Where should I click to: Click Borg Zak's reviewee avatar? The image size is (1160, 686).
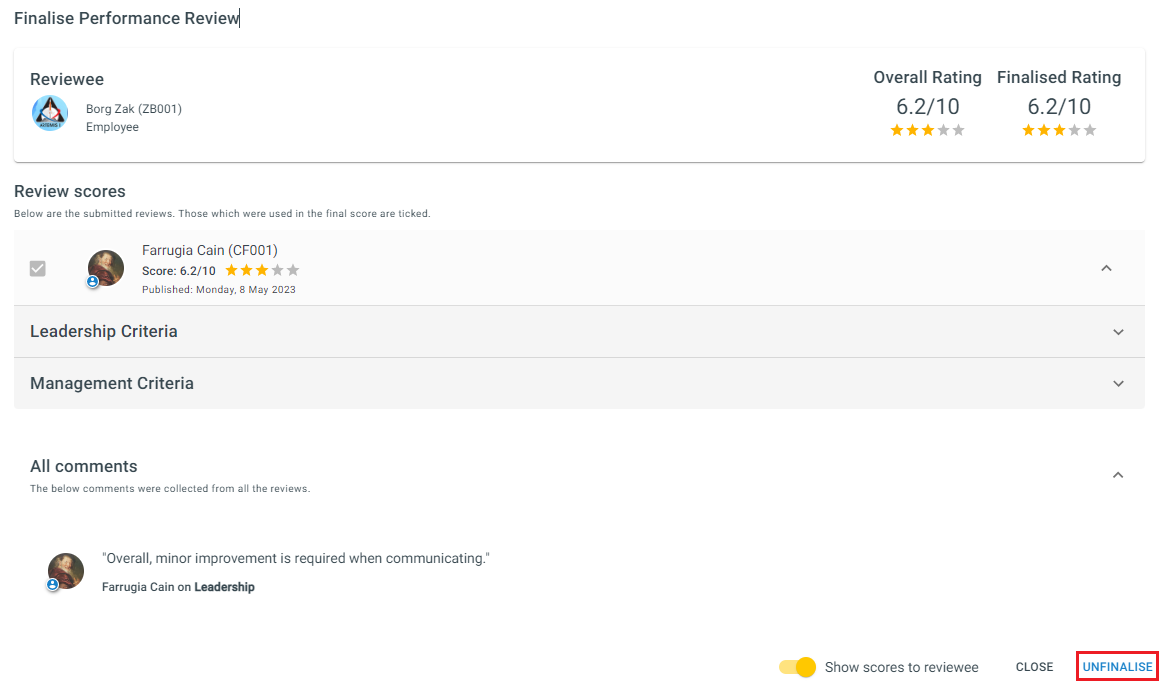pos(50,114)
